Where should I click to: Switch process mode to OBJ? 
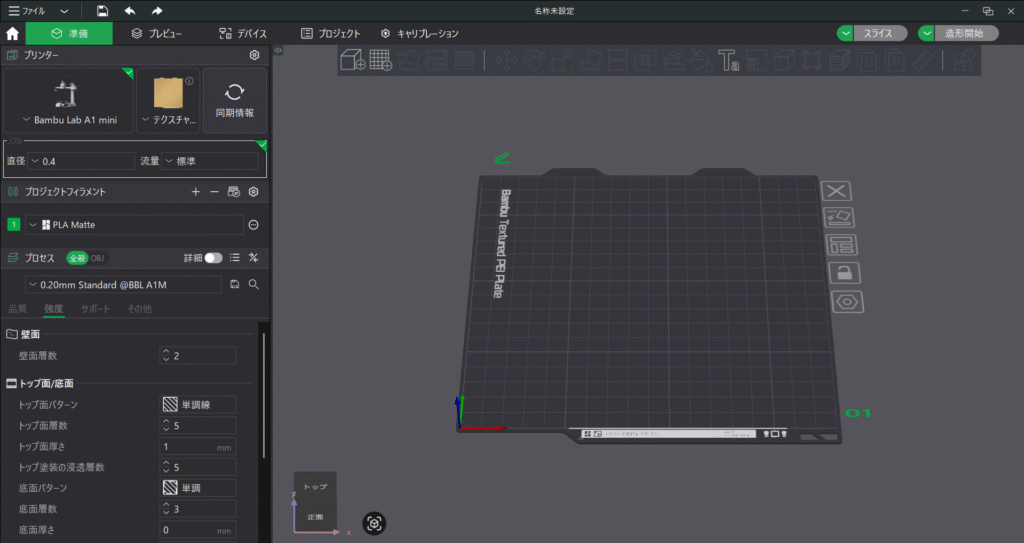(x=97, y=258)
